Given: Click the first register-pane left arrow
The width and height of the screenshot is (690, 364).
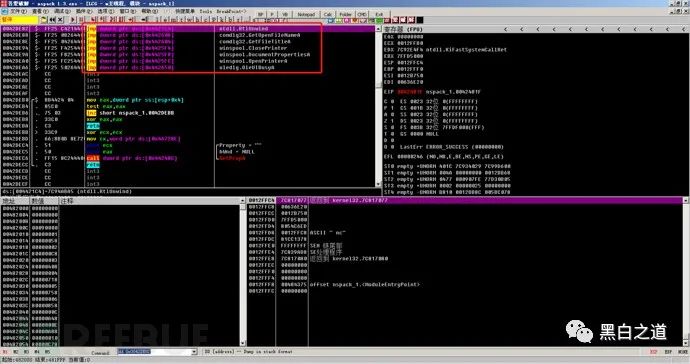Looking at the screenshot, I should pyautogui.click(x=506, y=29).
